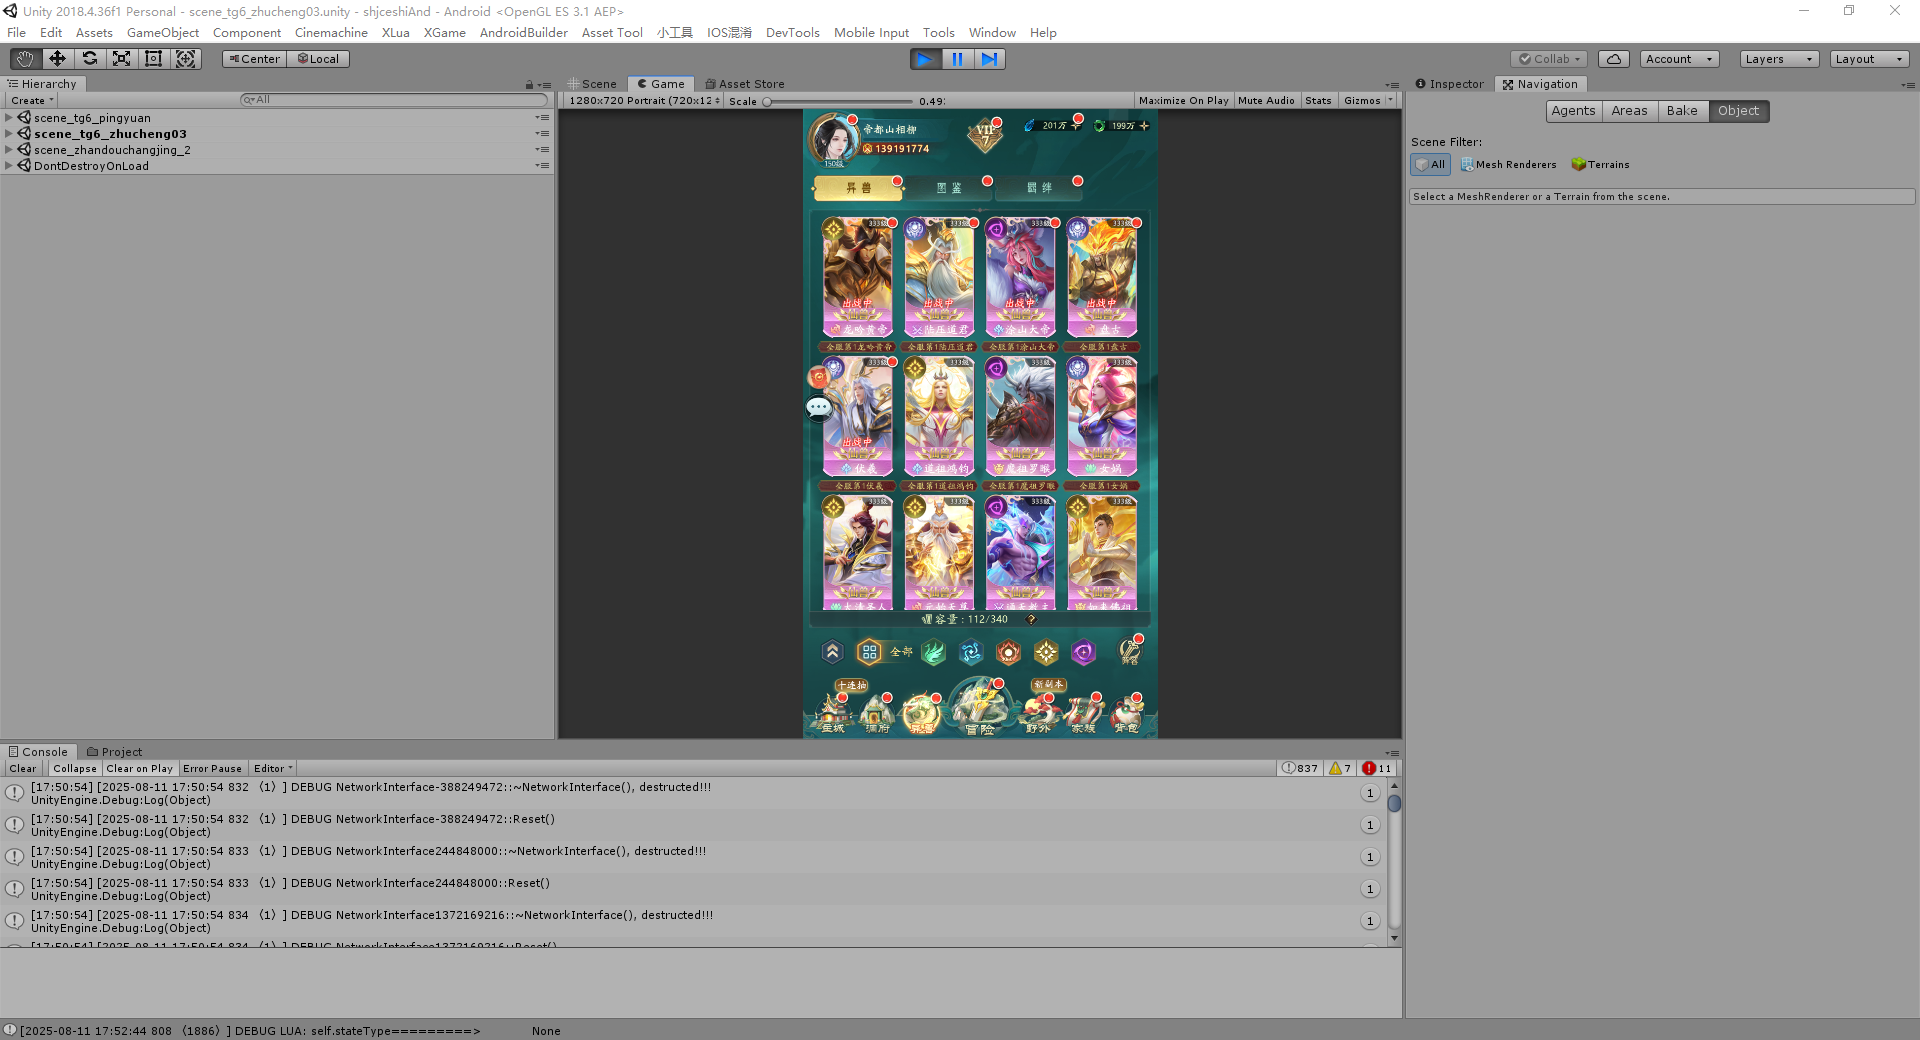1920x1040 pixels.
Task: Open the Bake tab in Navigation
Action: tap(1682, 111)
